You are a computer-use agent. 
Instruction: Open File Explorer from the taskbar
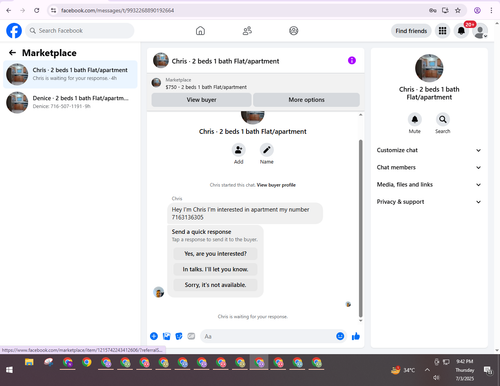pyautogui.click(x=29, y=362)
